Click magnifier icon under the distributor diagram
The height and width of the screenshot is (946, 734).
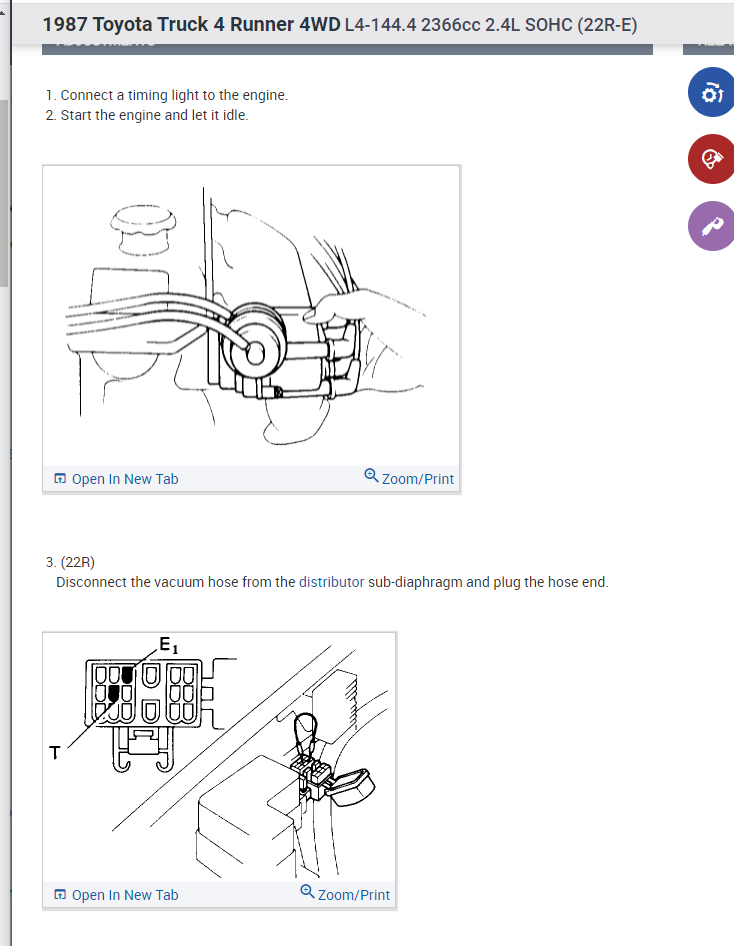coord(371,475)
